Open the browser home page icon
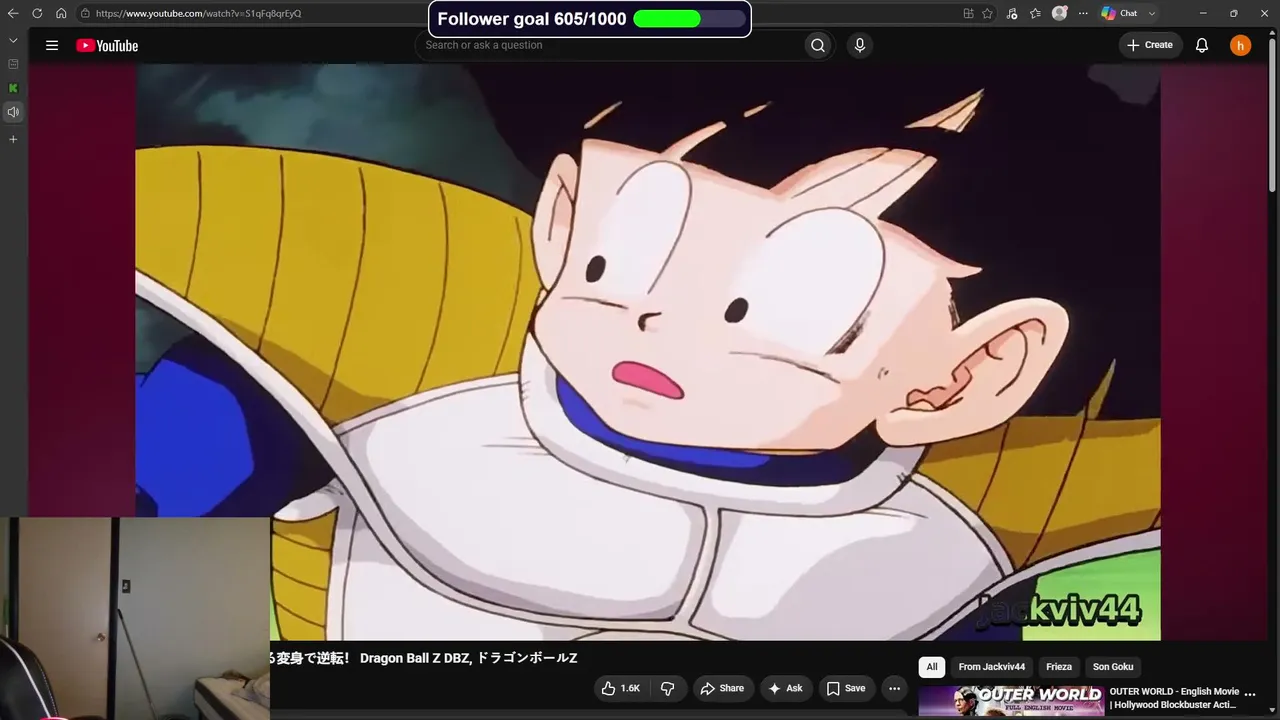 point(61,13)
